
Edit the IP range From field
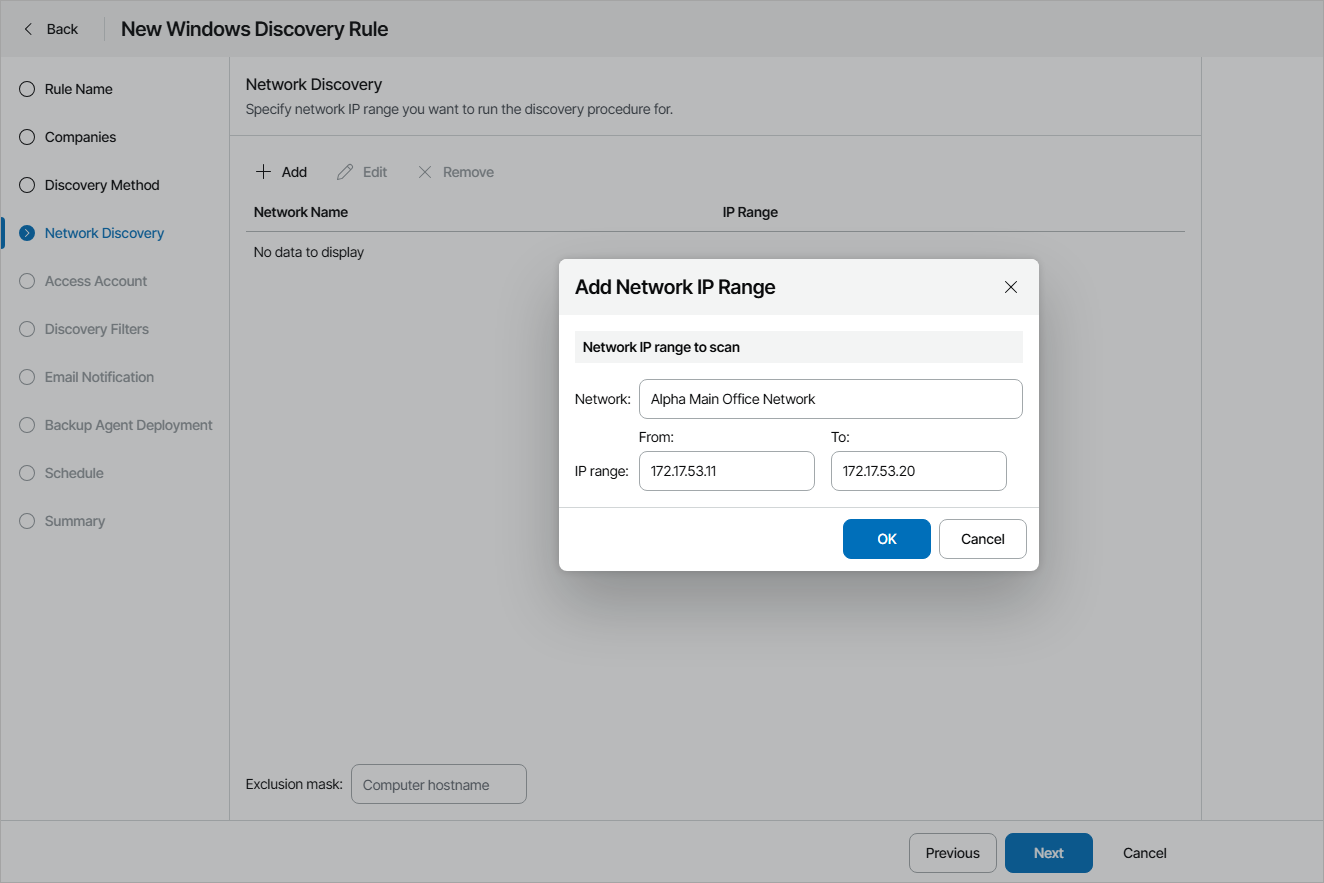coord(726,470)
